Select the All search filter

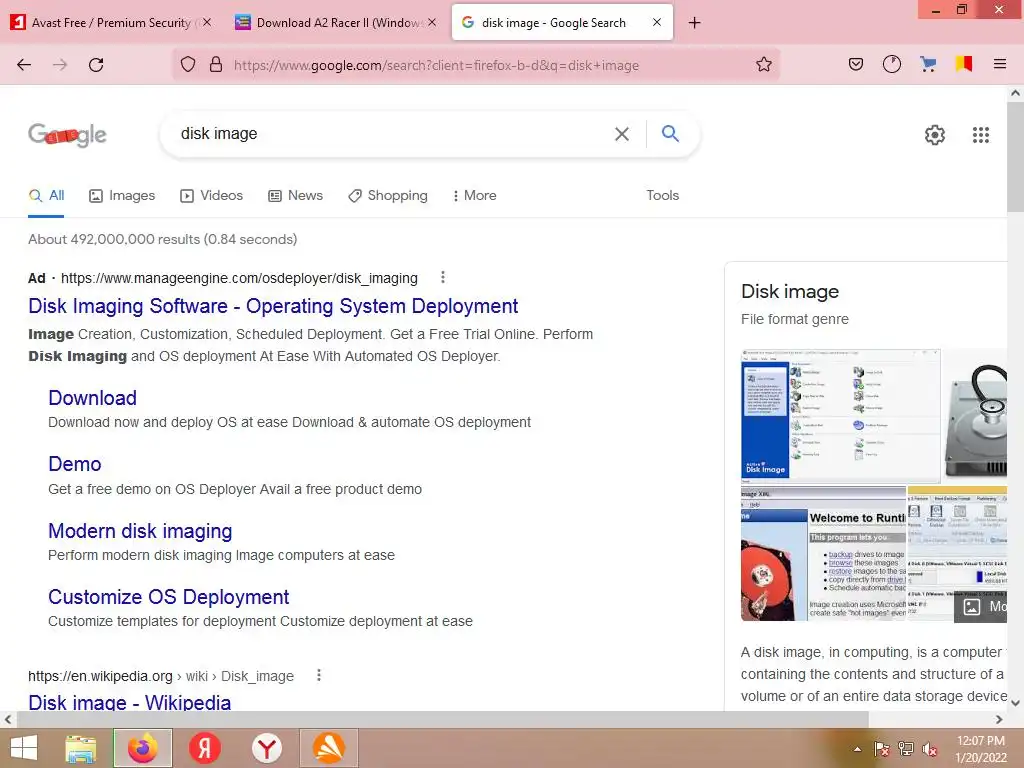point(46,195)
